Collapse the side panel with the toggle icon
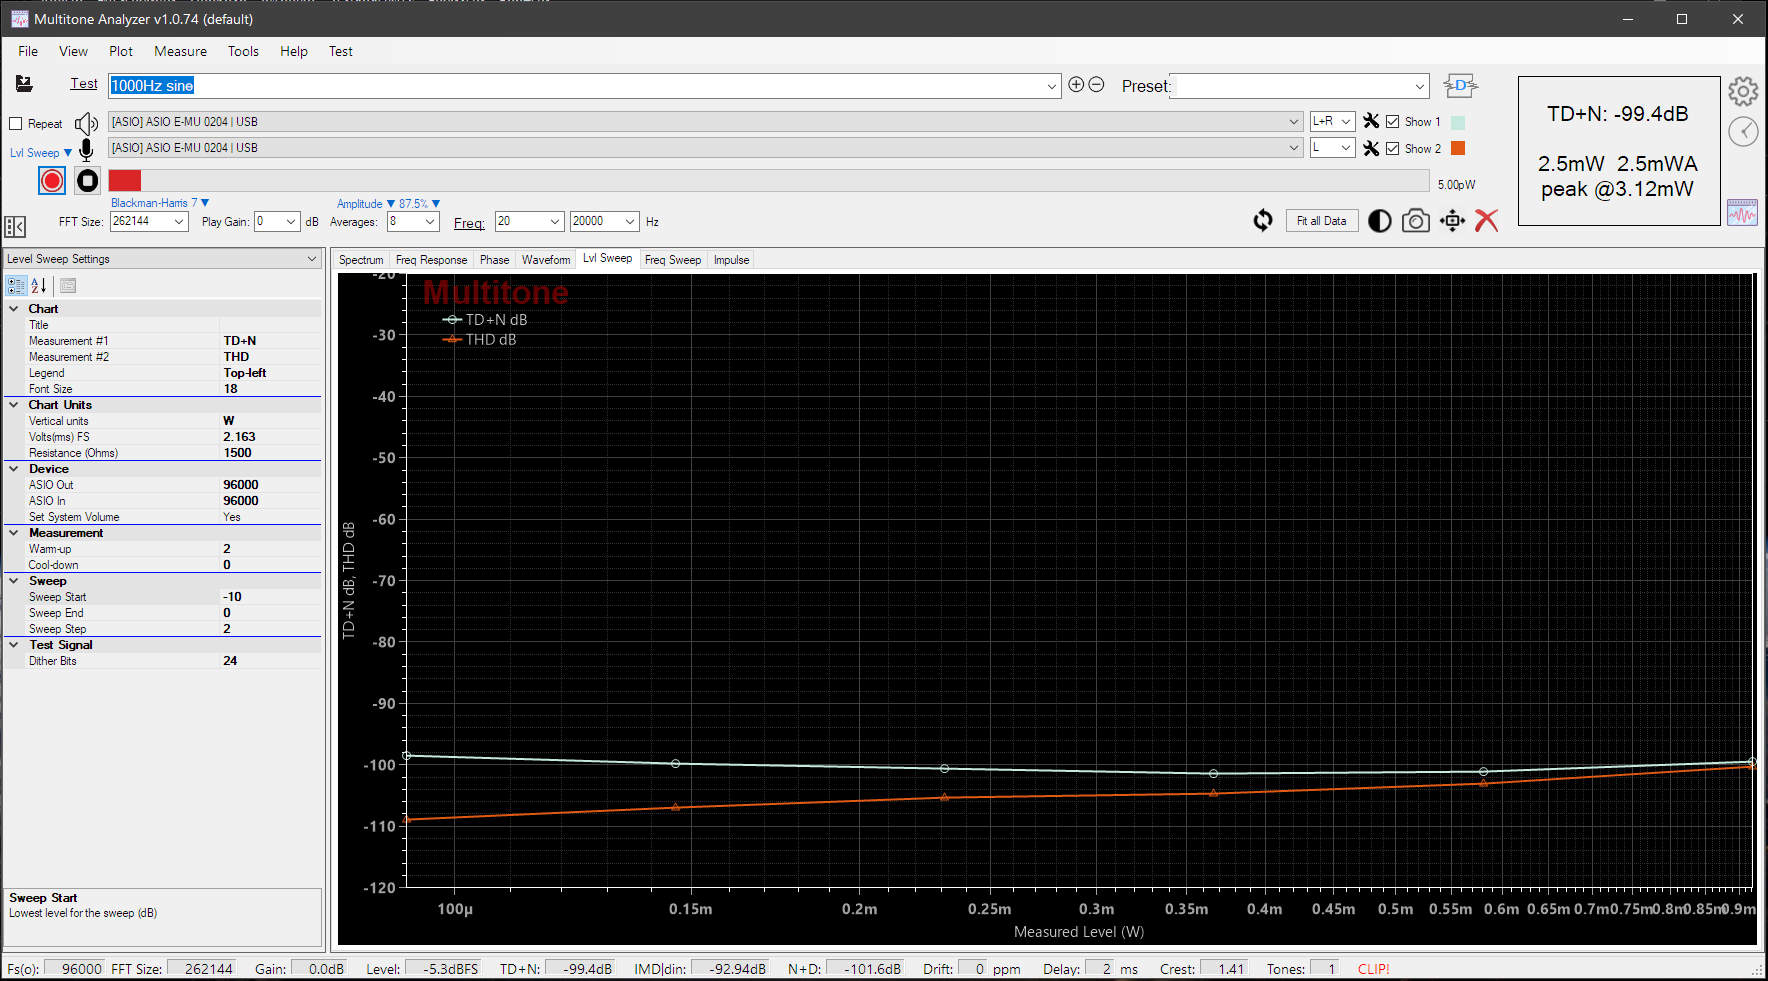This screenshot has width=1768, height=981. pos(15,227)
